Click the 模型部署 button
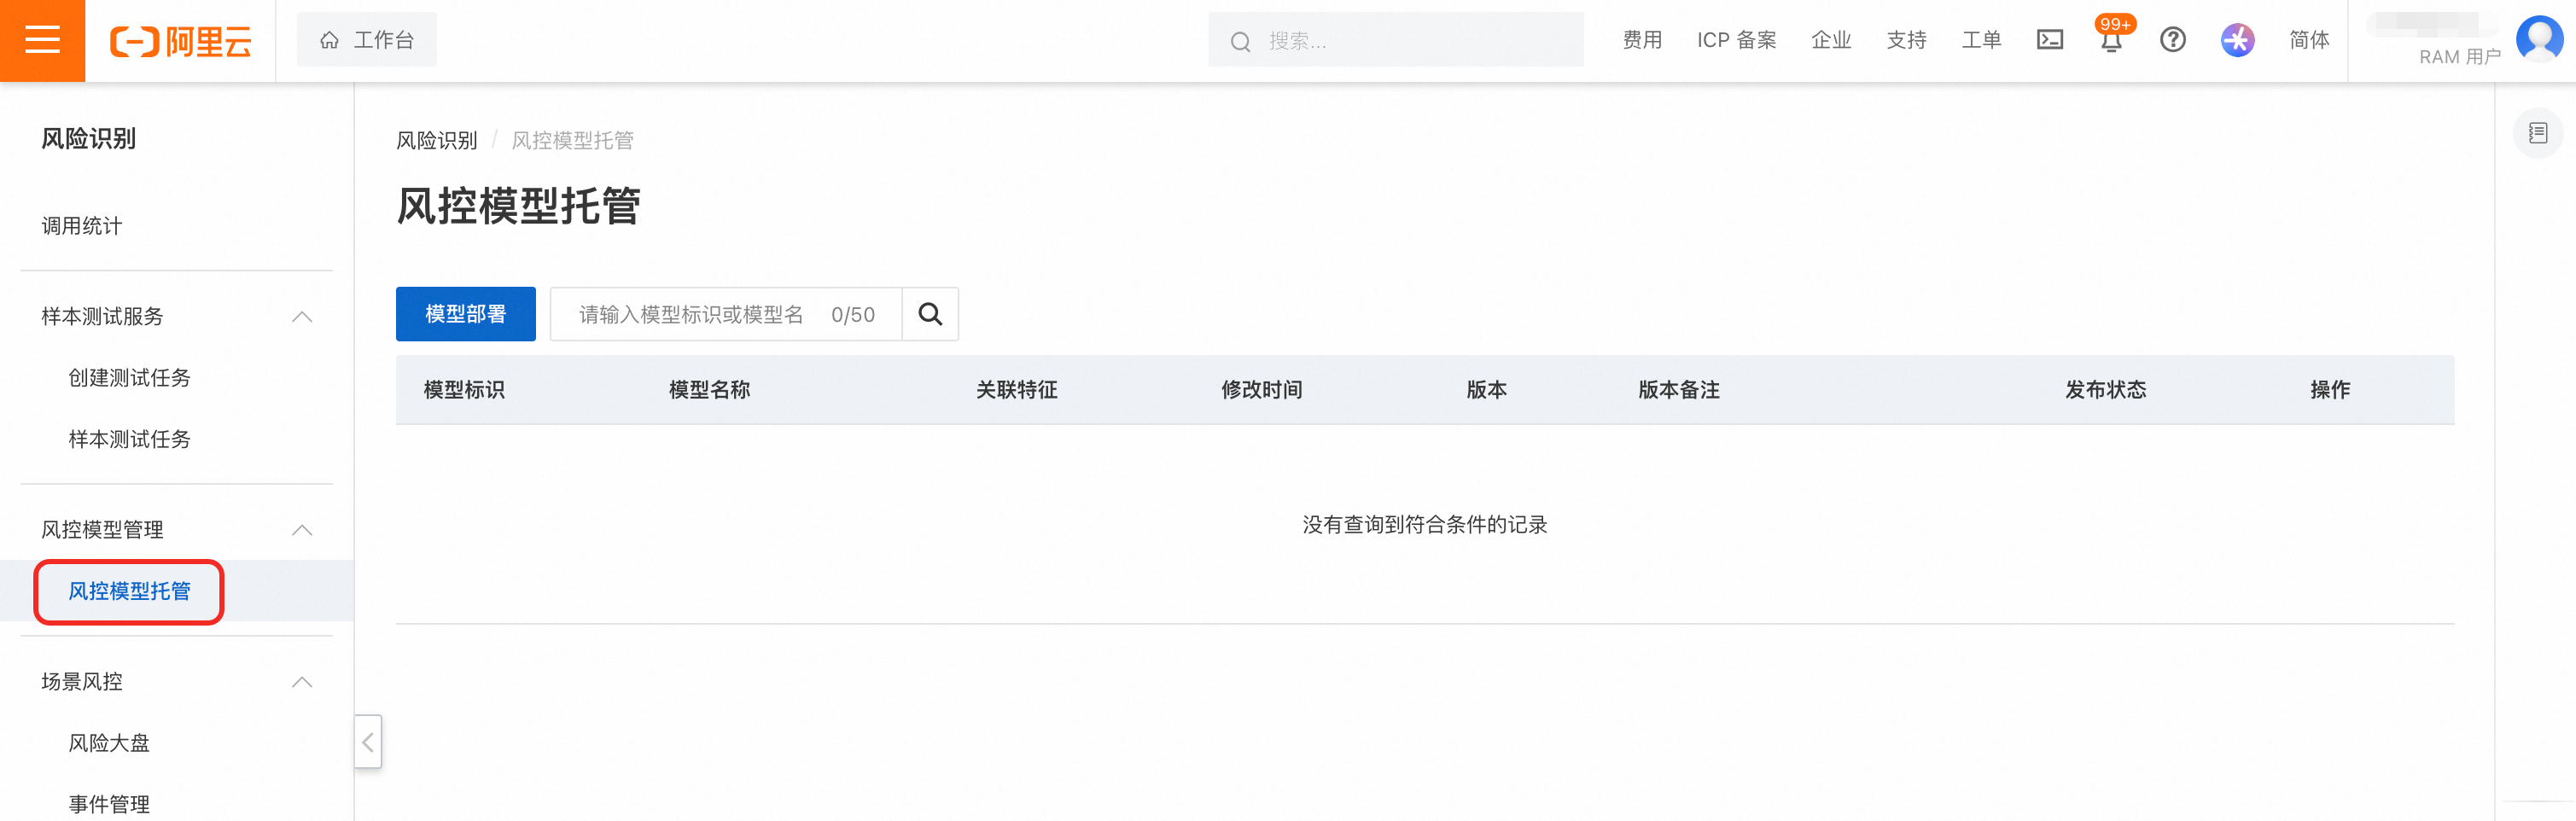The width and height of the screenshot is (2576, 821). tap(465, 314)
